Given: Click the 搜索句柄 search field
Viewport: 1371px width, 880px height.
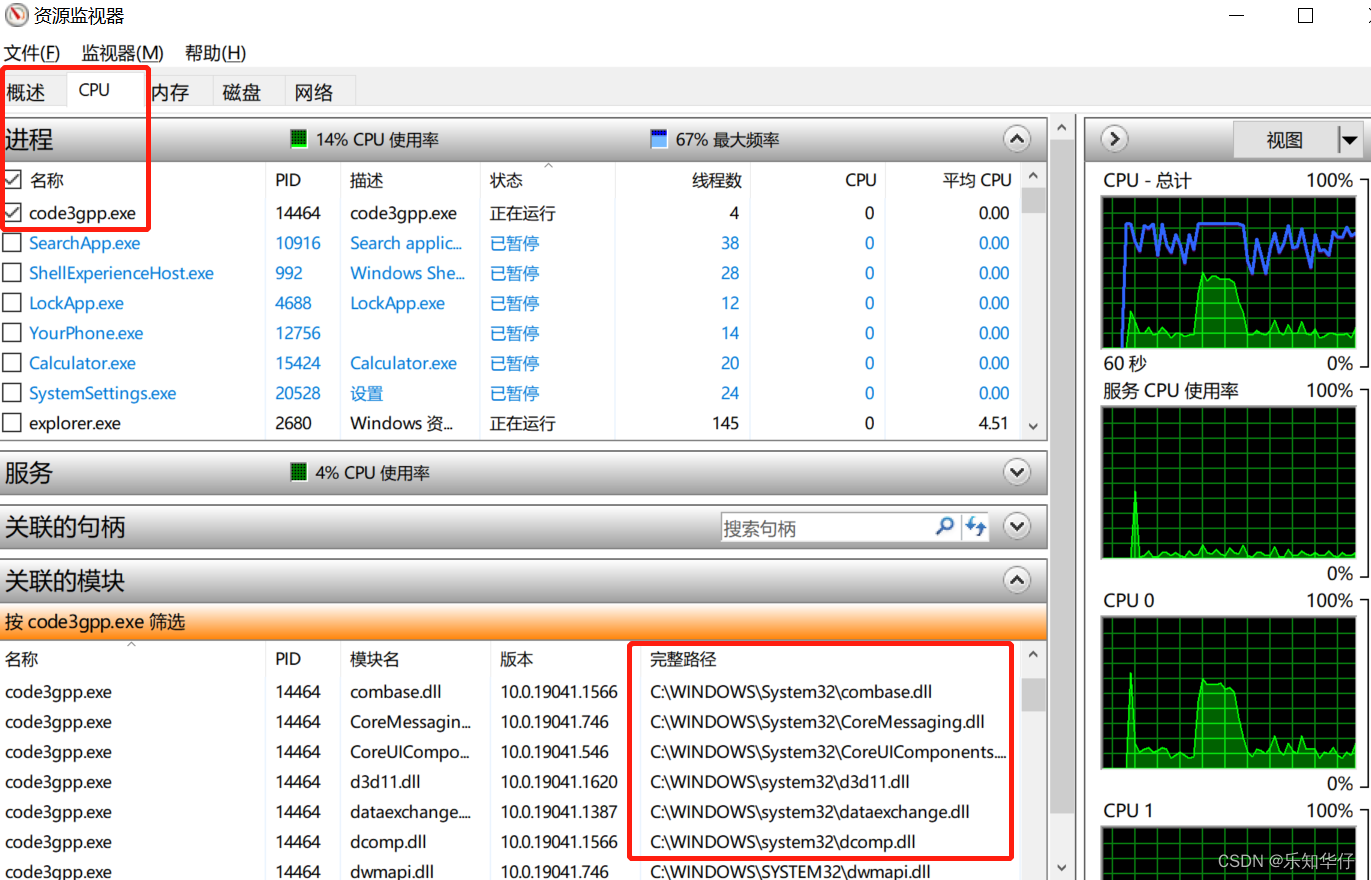Looking at the screenshot, I should tap(825, 528).
